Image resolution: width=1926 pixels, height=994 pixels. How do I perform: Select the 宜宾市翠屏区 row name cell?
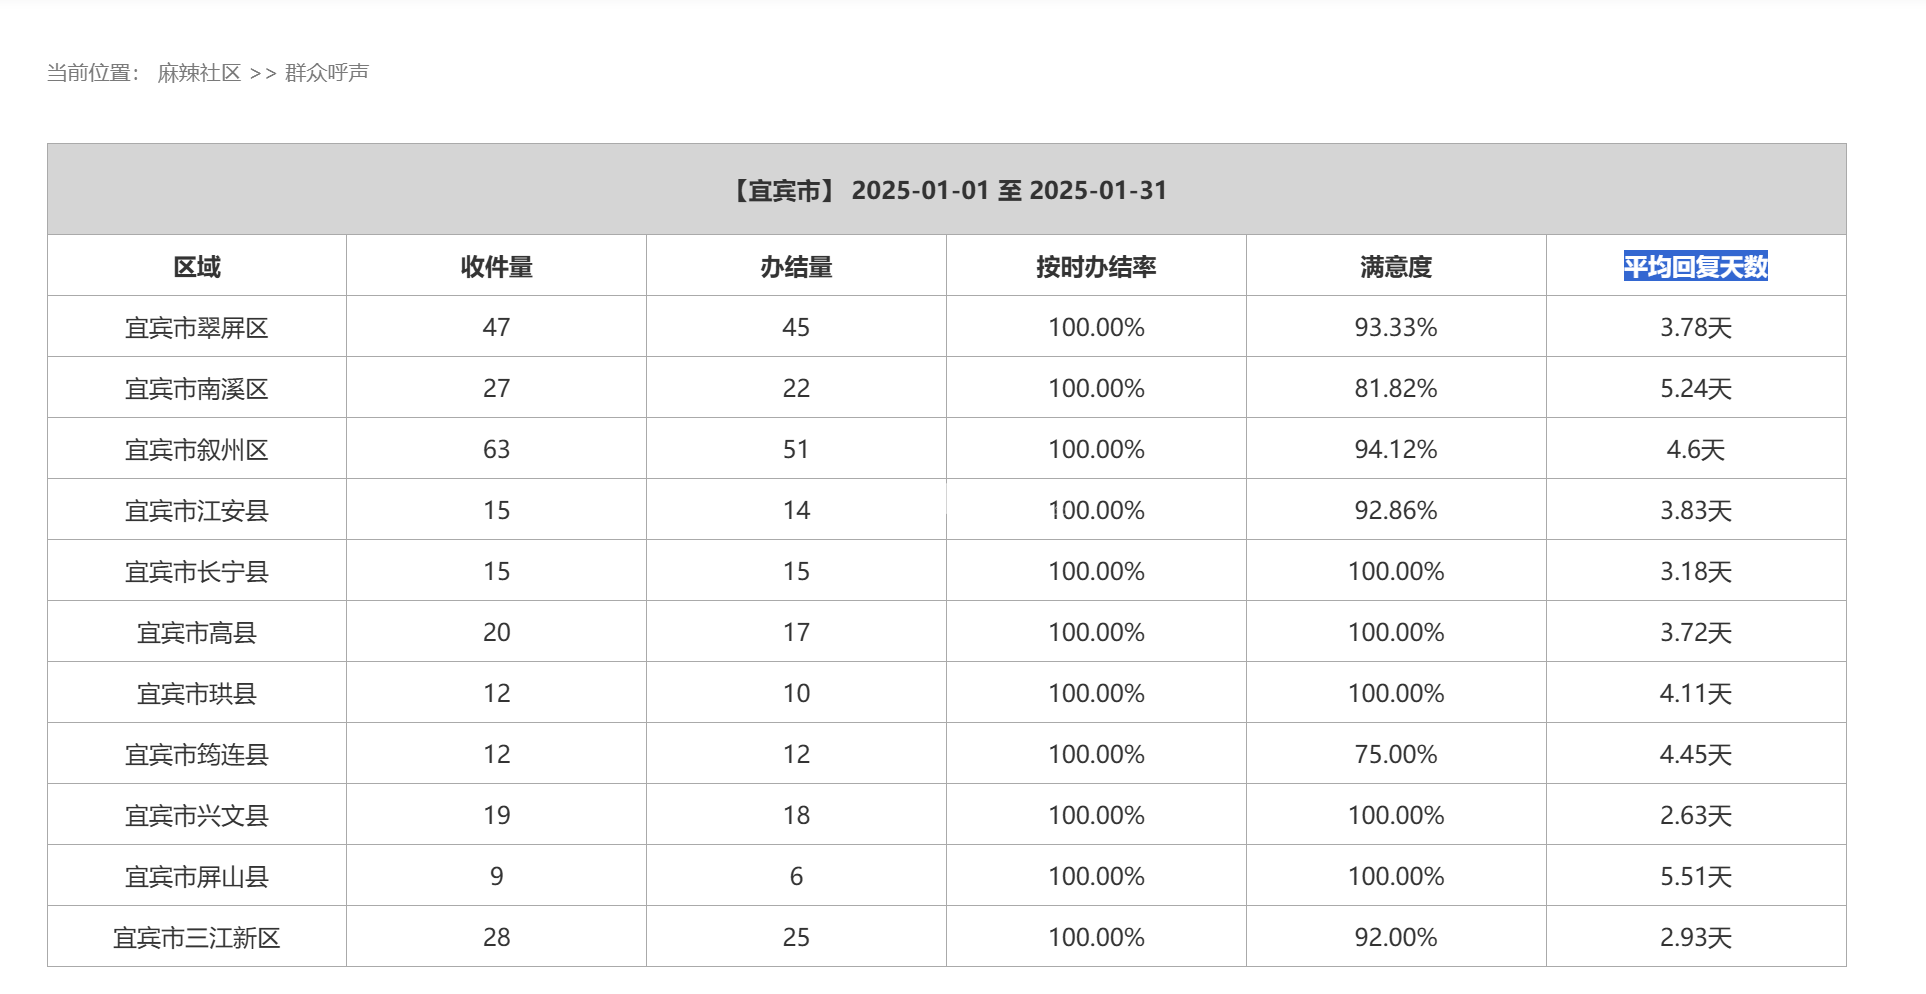[x=197, y=328]
